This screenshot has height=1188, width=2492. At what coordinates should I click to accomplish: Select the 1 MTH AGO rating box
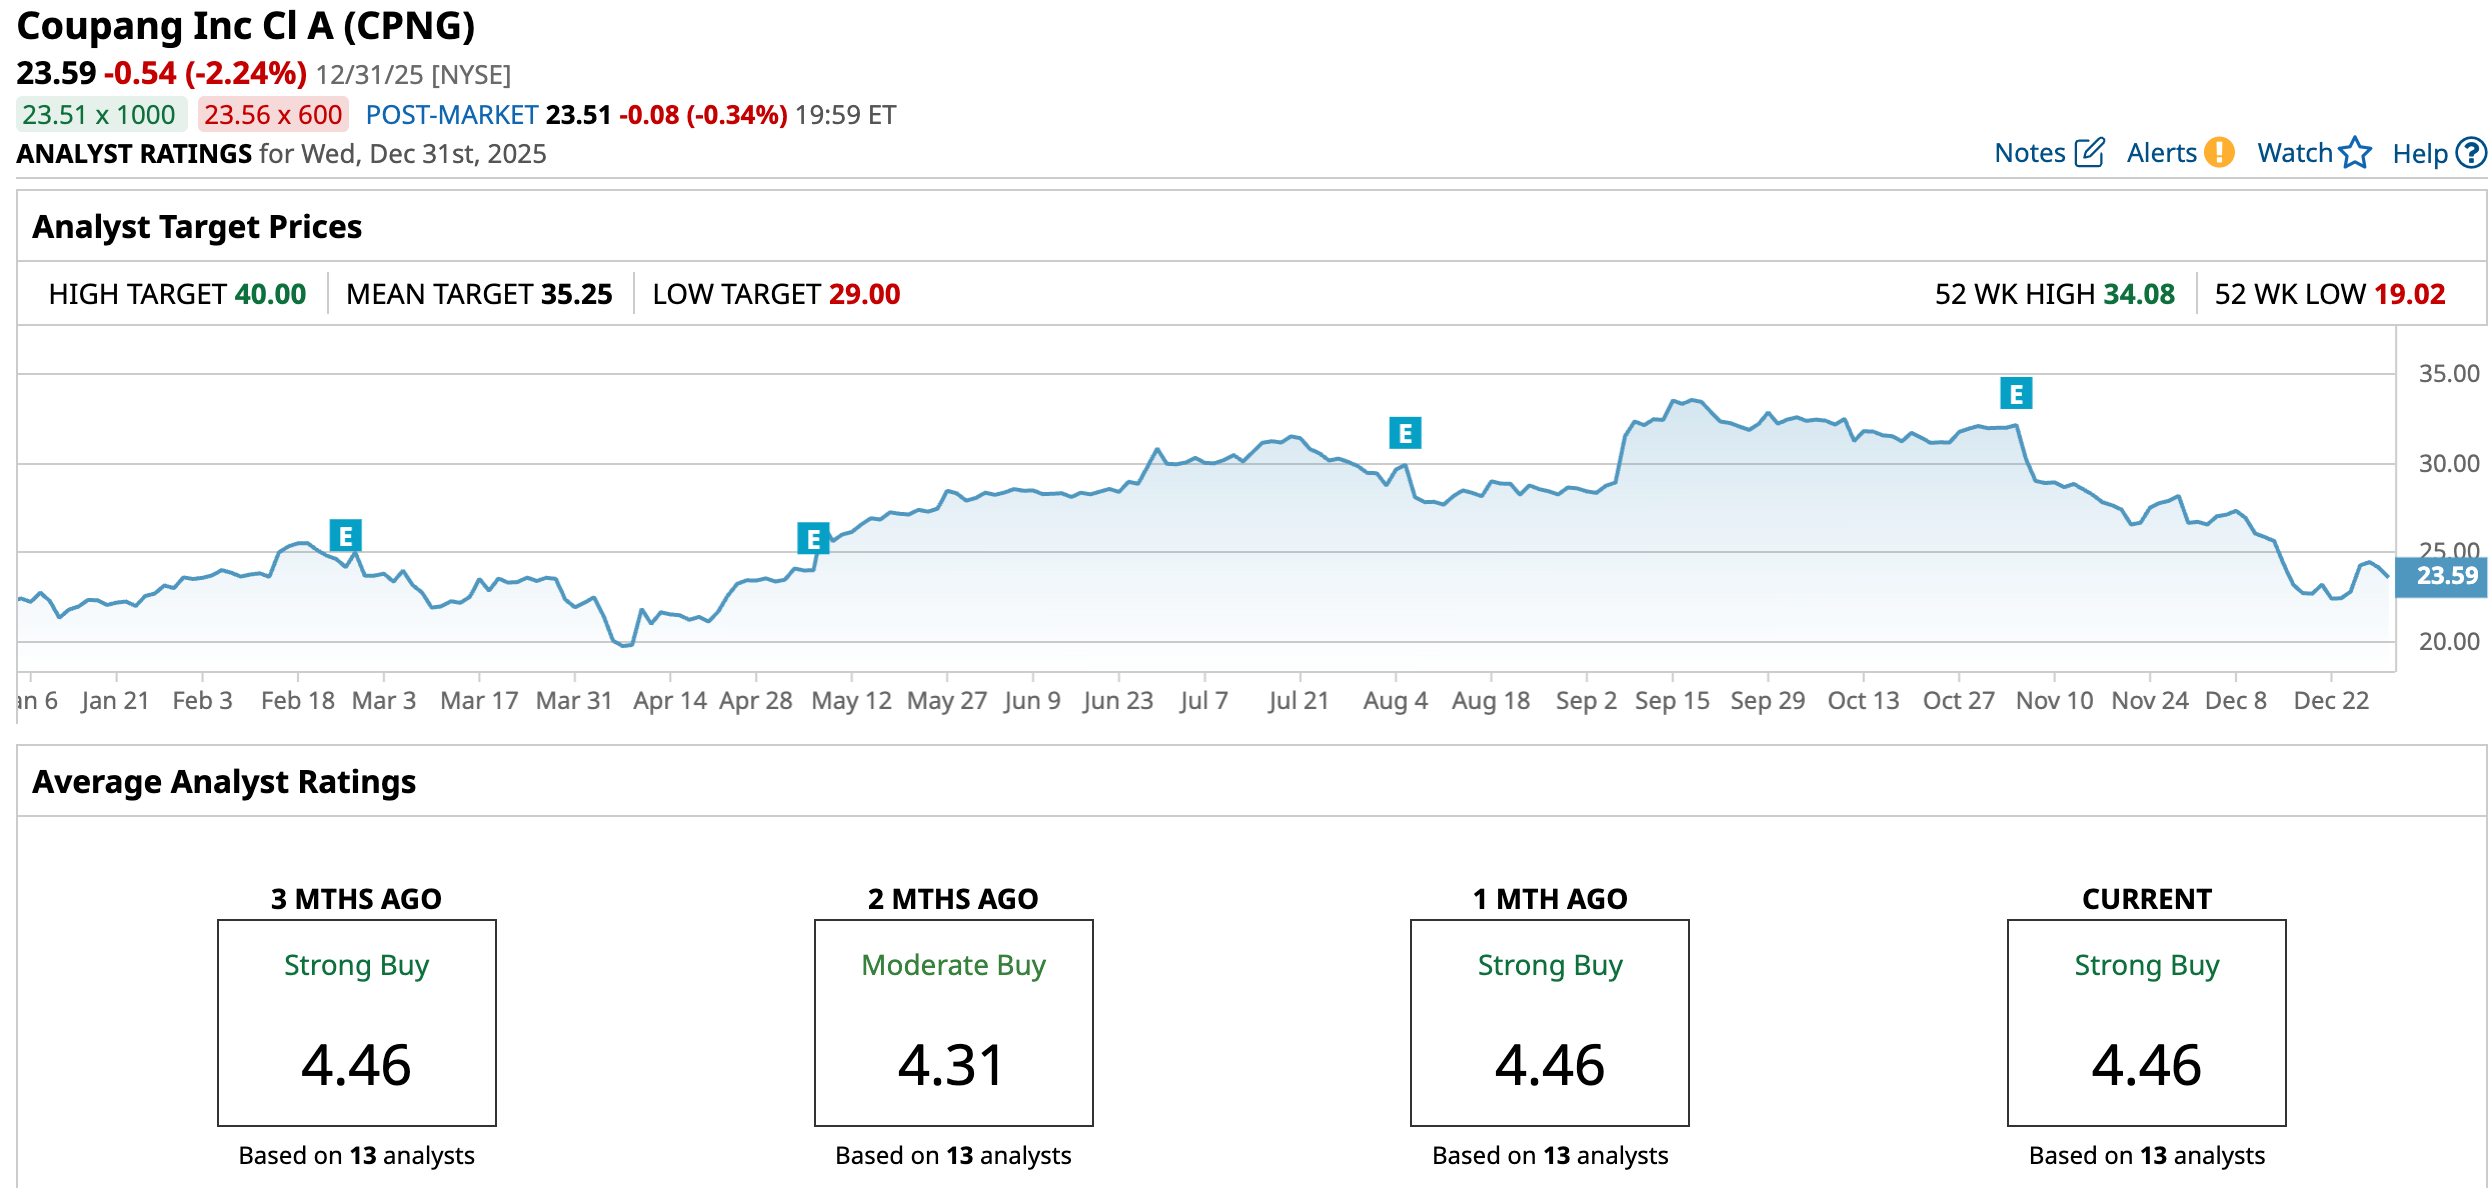click(x=1549, y=1022)
